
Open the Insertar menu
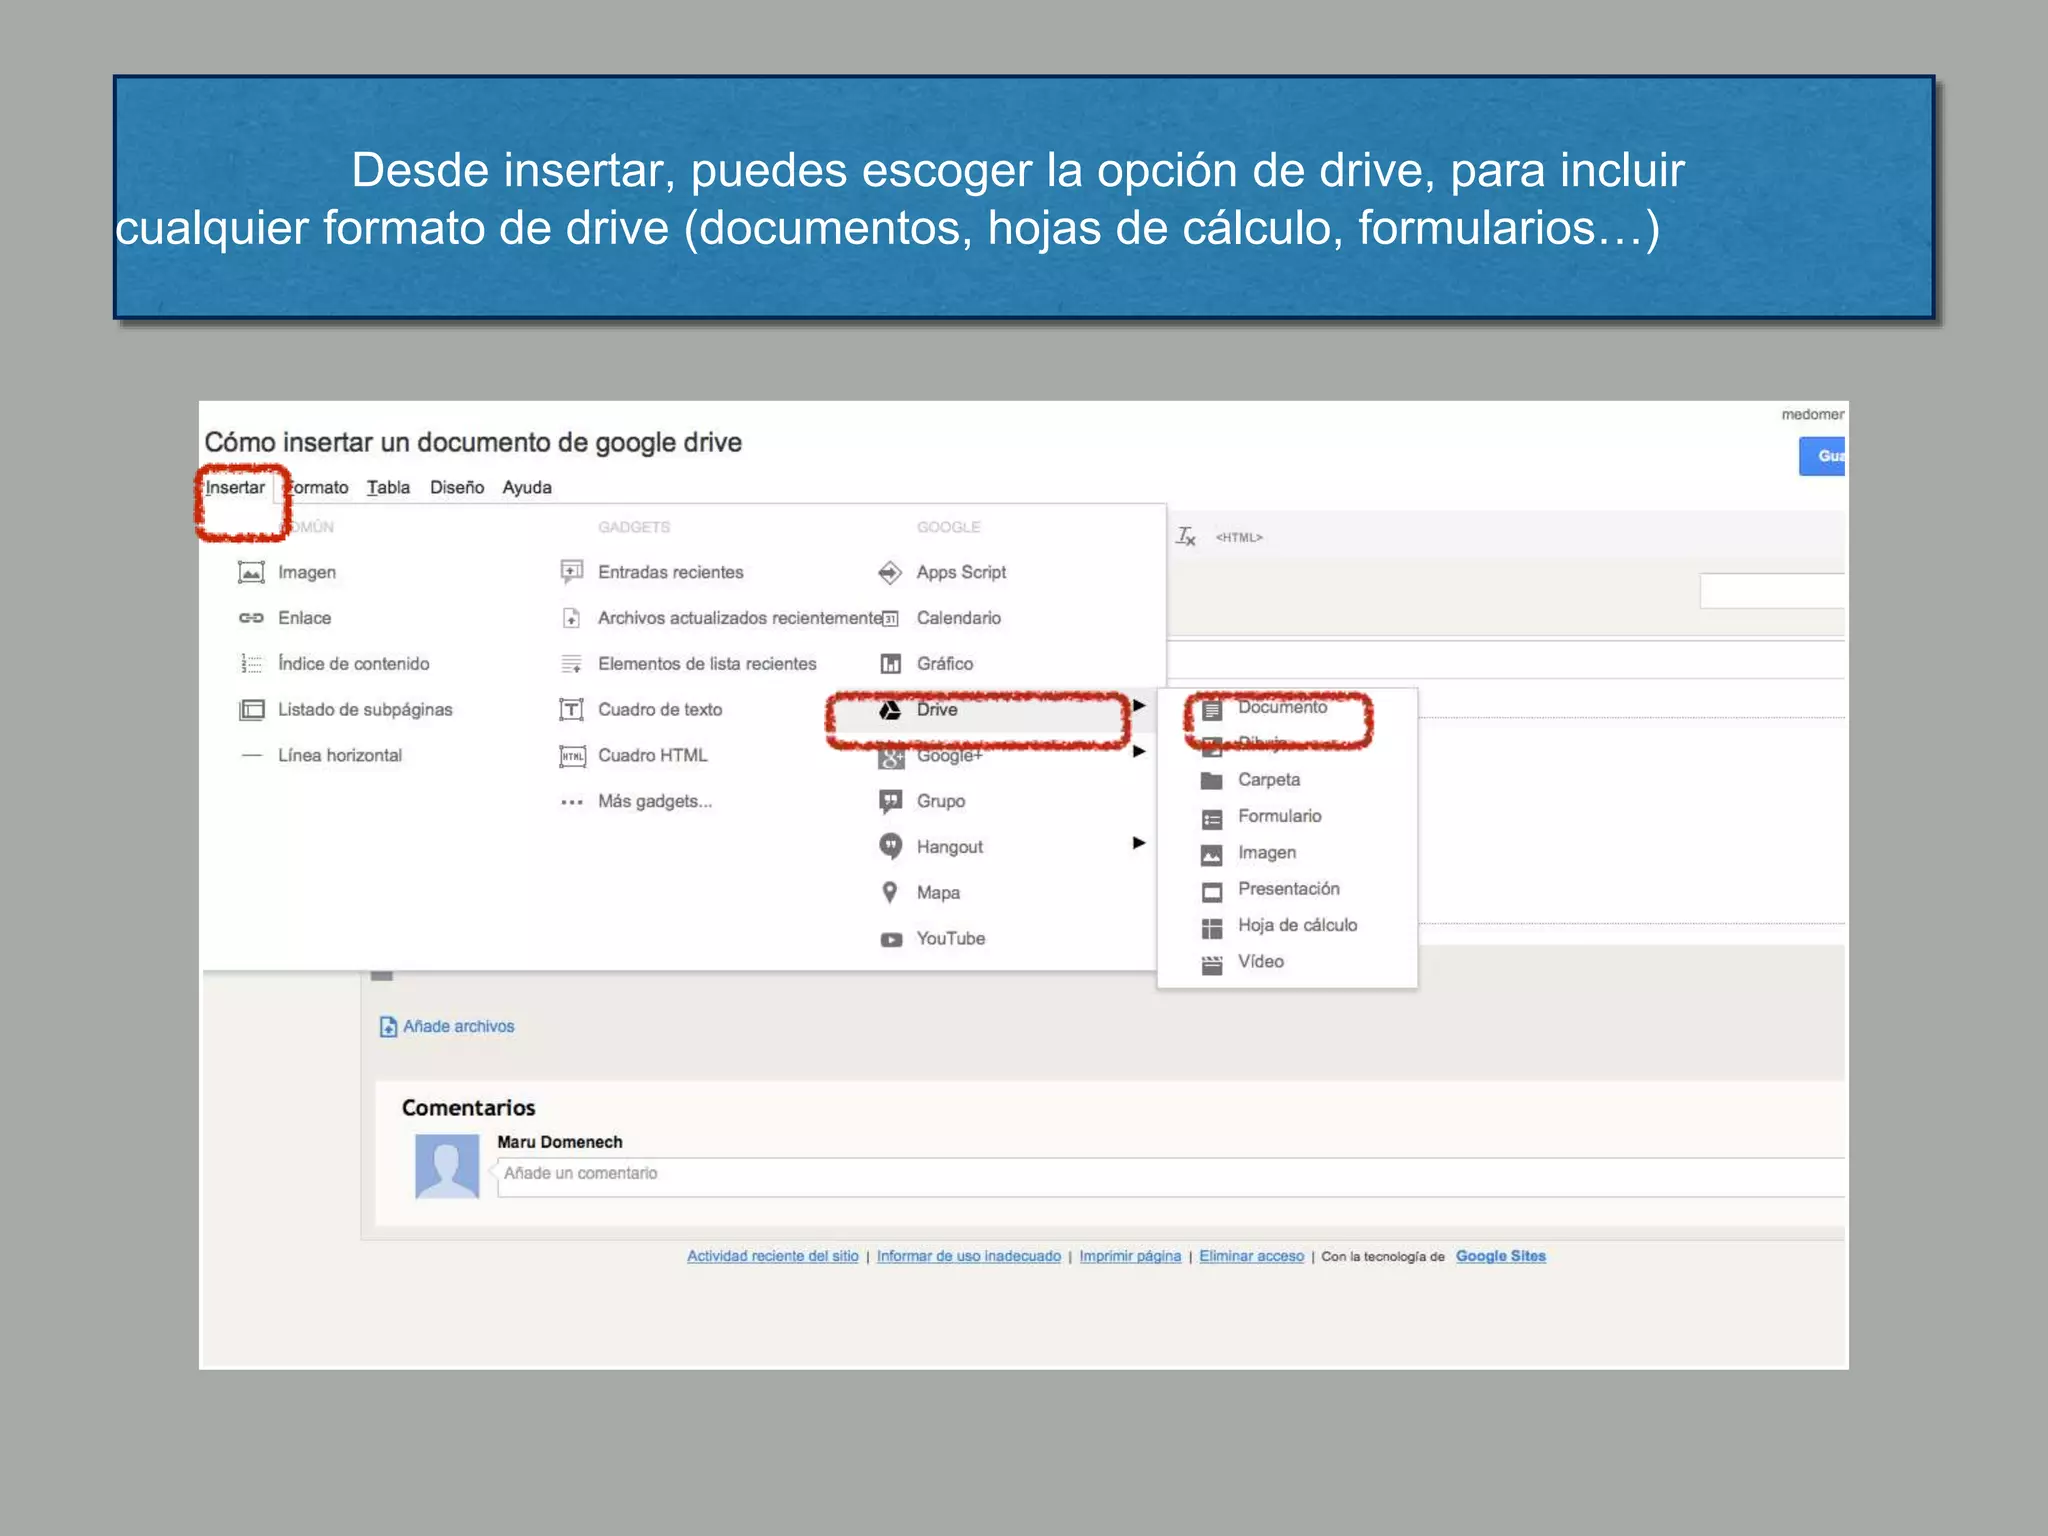click(x=235, y=487)
